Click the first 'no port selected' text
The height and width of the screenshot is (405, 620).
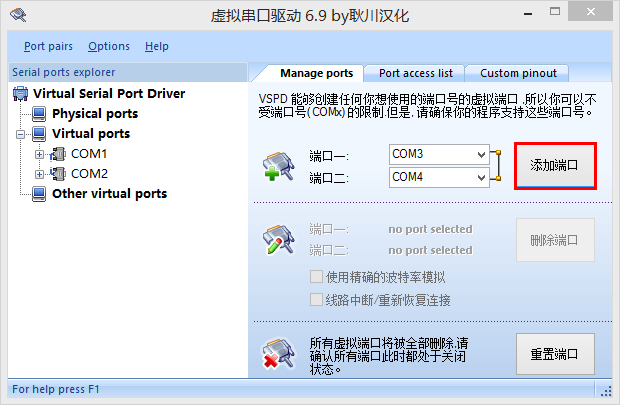[x=430, y=229]
